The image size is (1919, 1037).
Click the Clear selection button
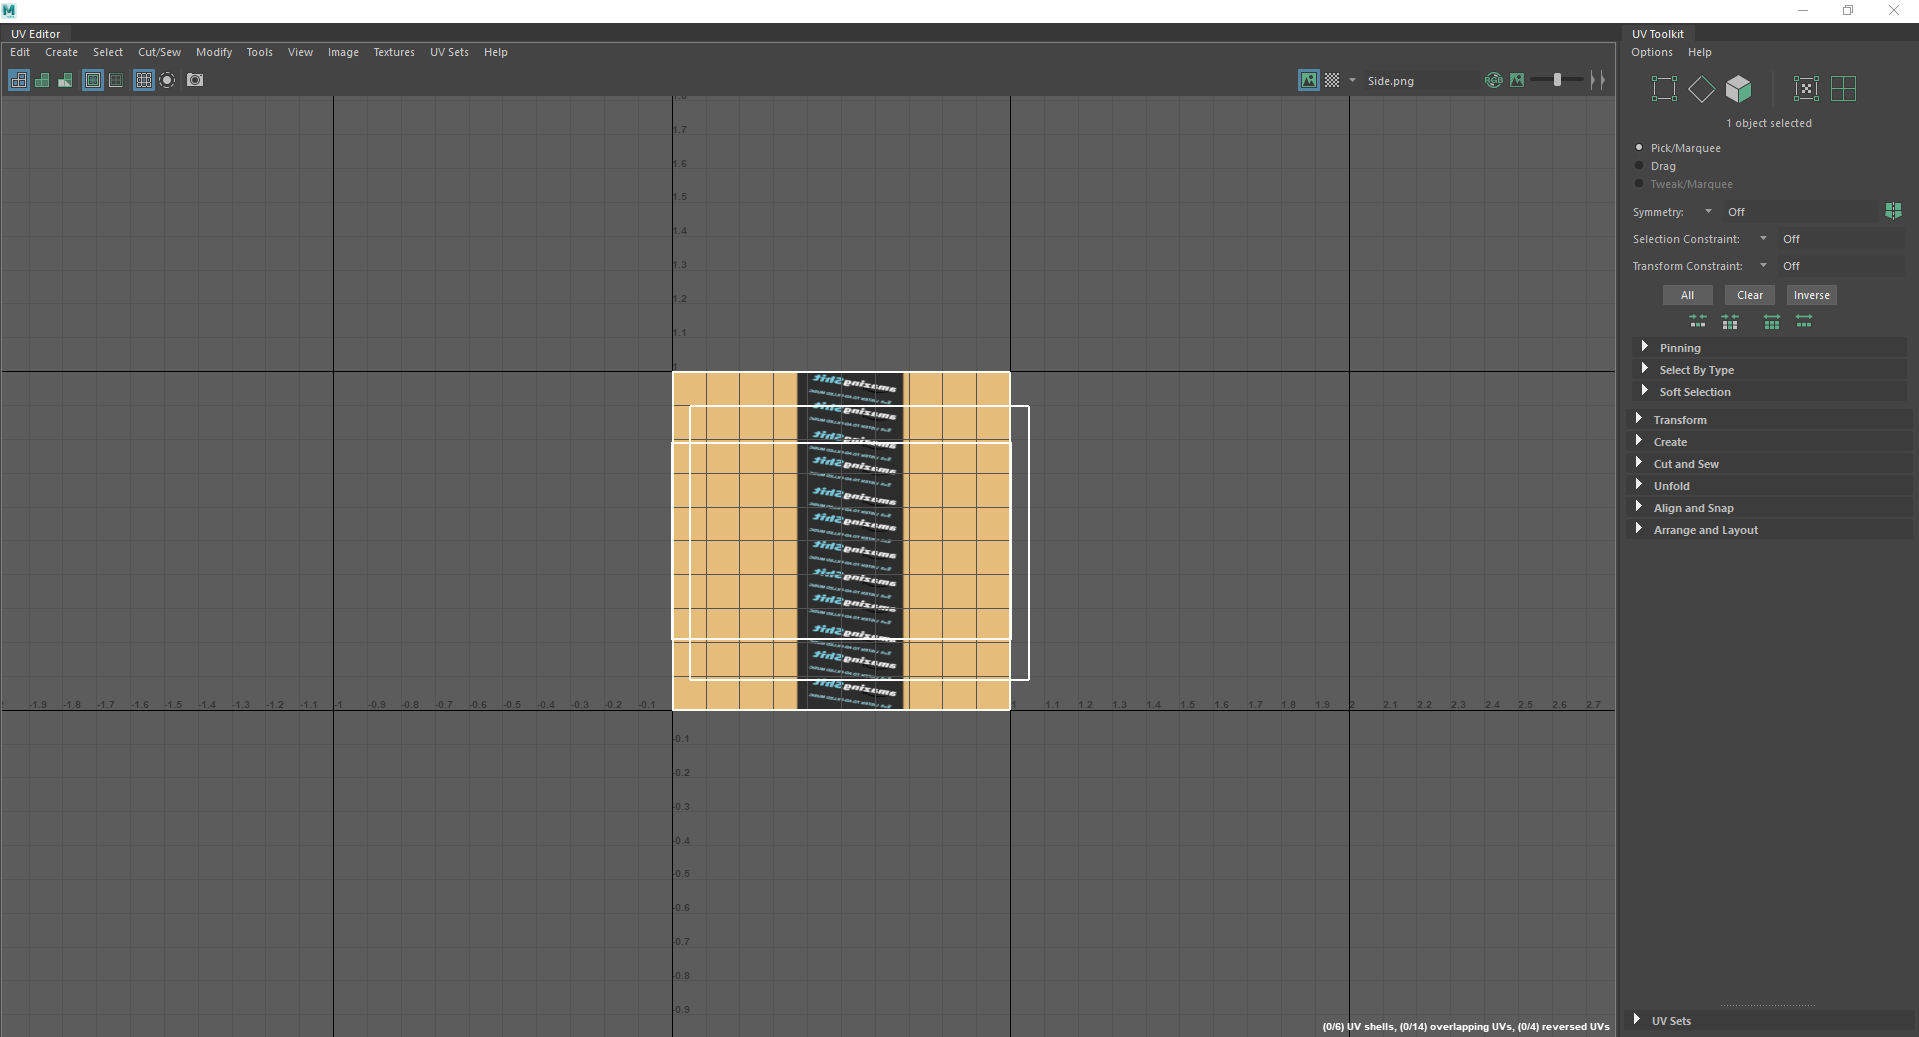[x=1748, y=295]
